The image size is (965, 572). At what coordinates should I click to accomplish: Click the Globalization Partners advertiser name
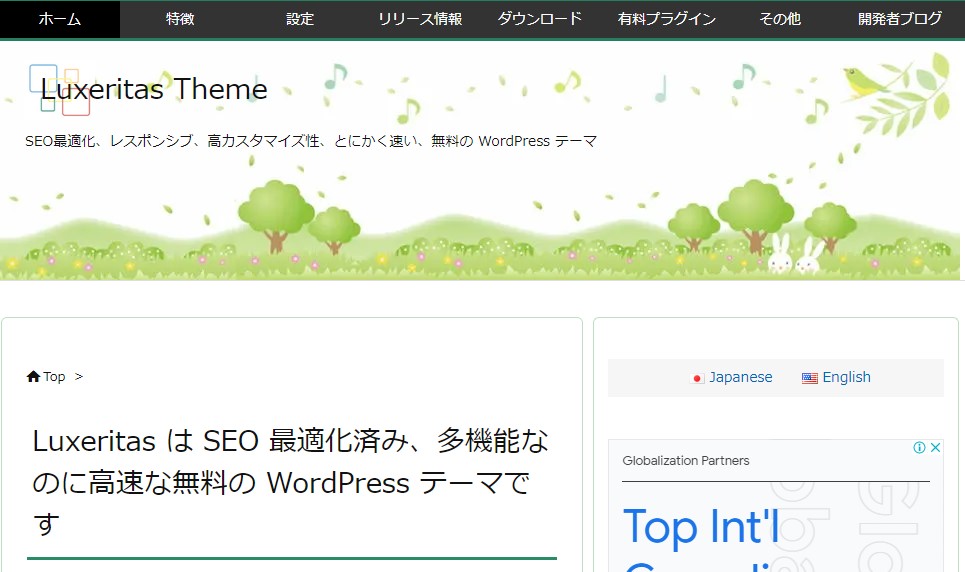click(686, 461)
